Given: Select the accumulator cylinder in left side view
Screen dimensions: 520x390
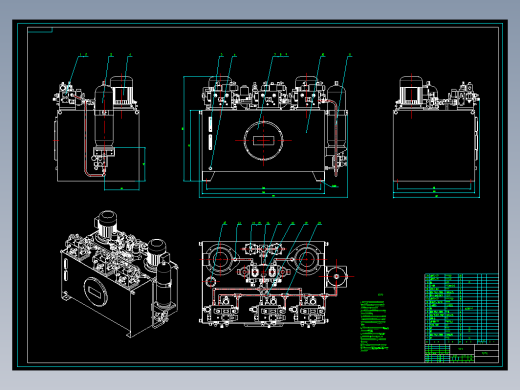Looking at the screenshot, I should coord(104,116).
